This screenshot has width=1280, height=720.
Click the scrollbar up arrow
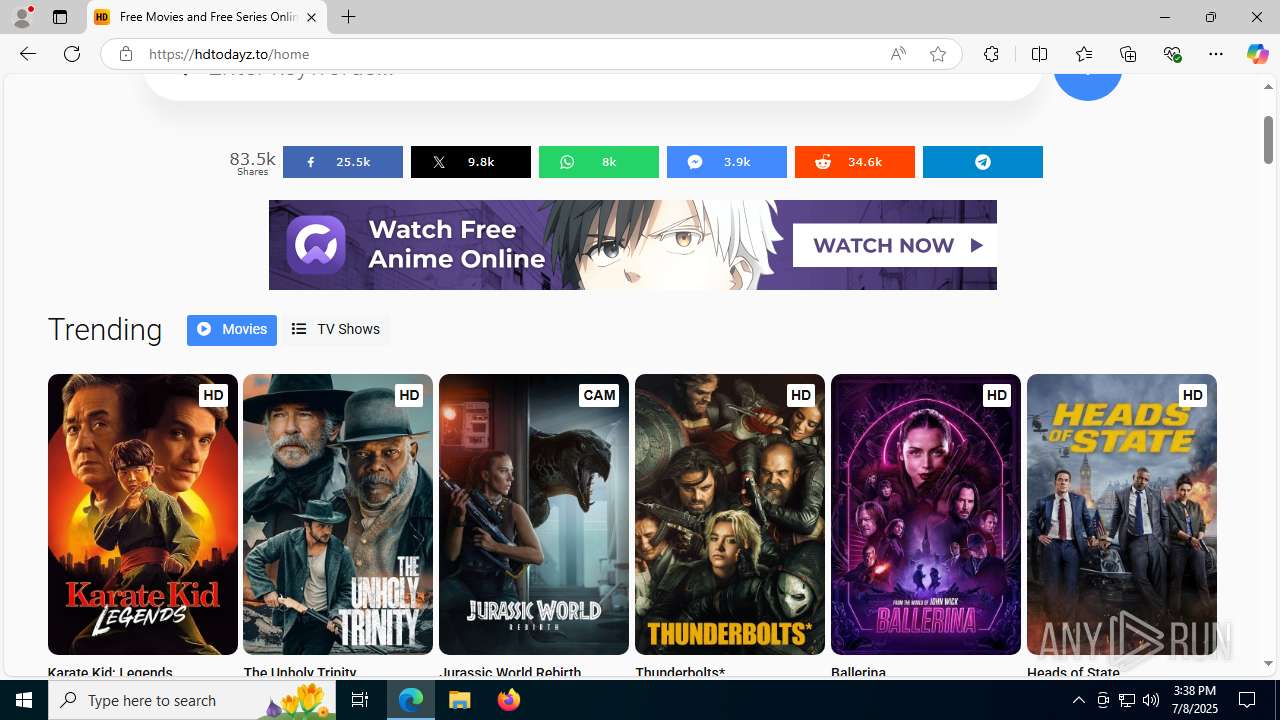(1268, 87)
